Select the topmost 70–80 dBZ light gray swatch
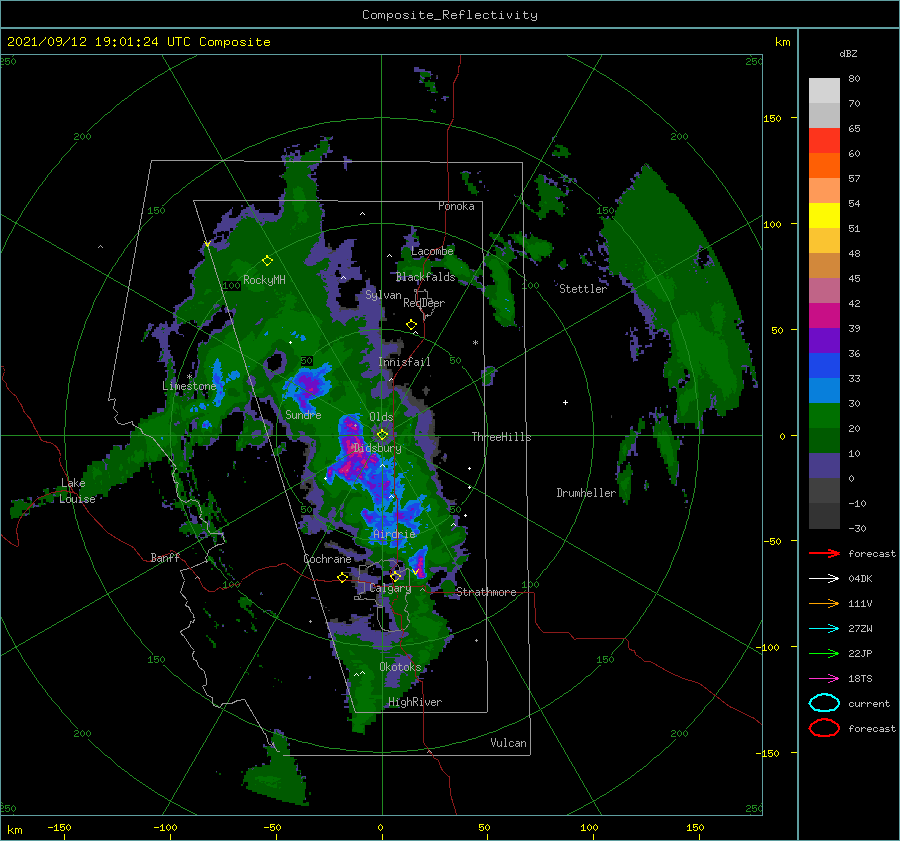900x841 pixels. pos(824,91)
